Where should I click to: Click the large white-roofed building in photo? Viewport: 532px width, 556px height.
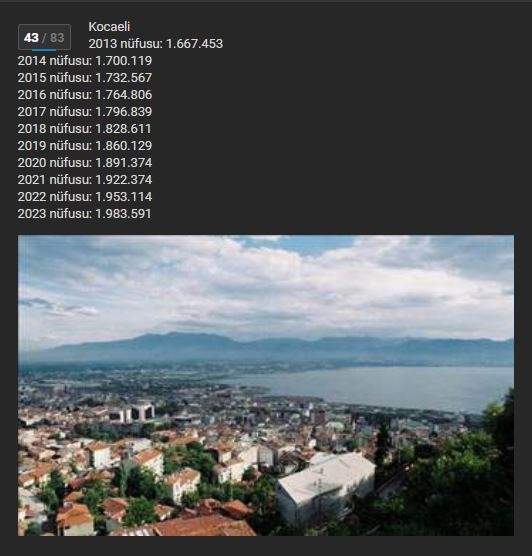click(x=326, y=485)
